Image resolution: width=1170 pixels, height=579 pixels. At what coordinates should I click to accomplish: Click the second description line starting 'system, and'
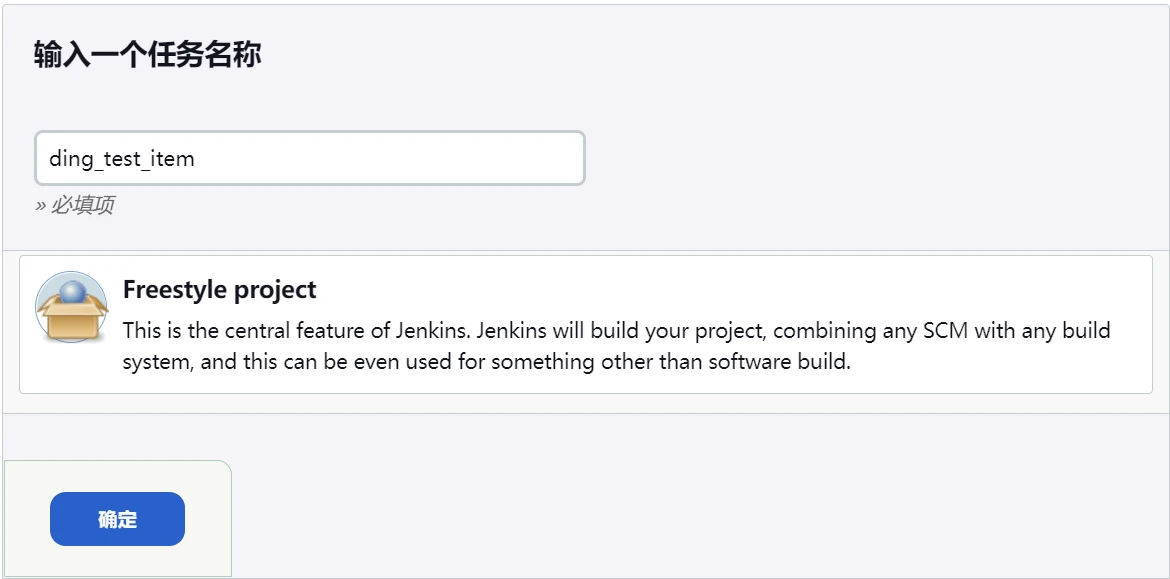coord(300,362)
